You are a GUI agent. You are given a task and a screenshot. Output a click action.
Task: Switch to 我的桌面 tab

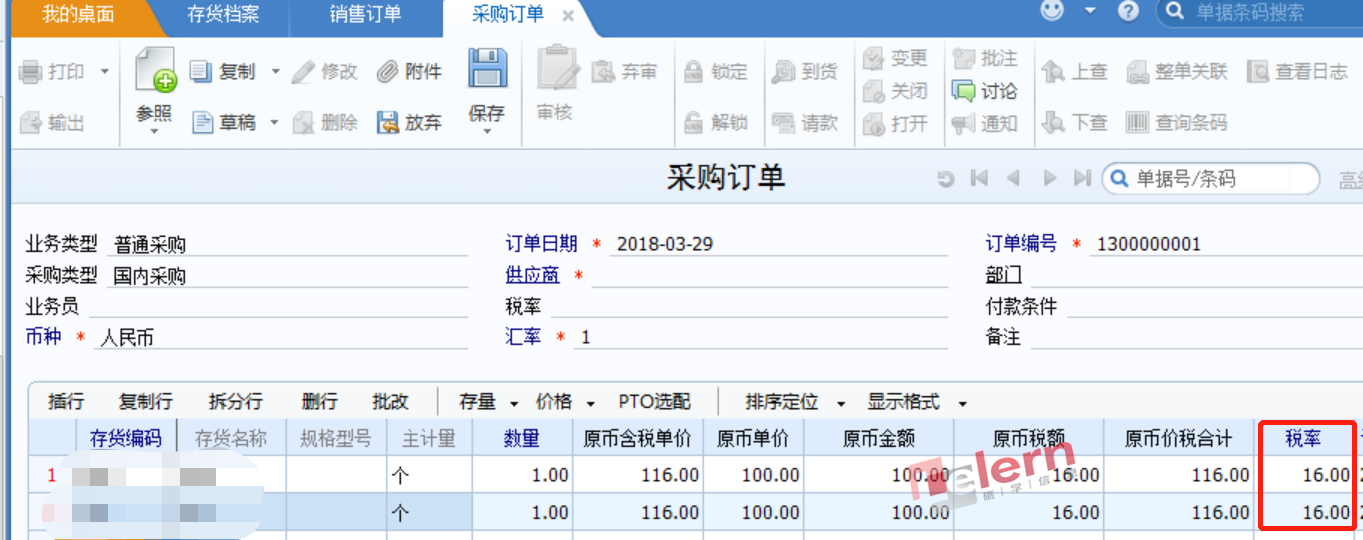tap(78, 15)
